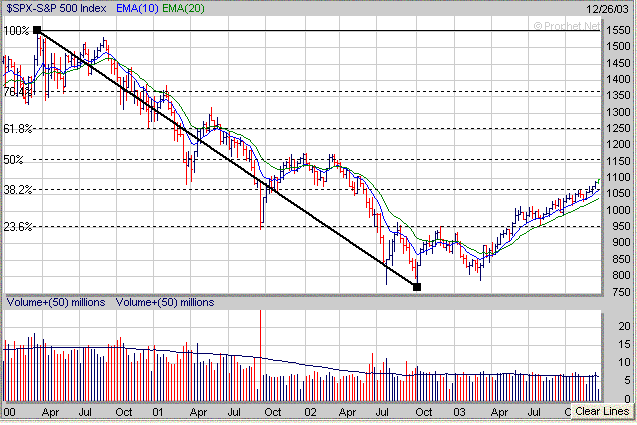This screenshot has height=425, width=637.
Task: Click the 12/26/03 date in the corner
Action: pyautogui.click(x=612, y=8)
